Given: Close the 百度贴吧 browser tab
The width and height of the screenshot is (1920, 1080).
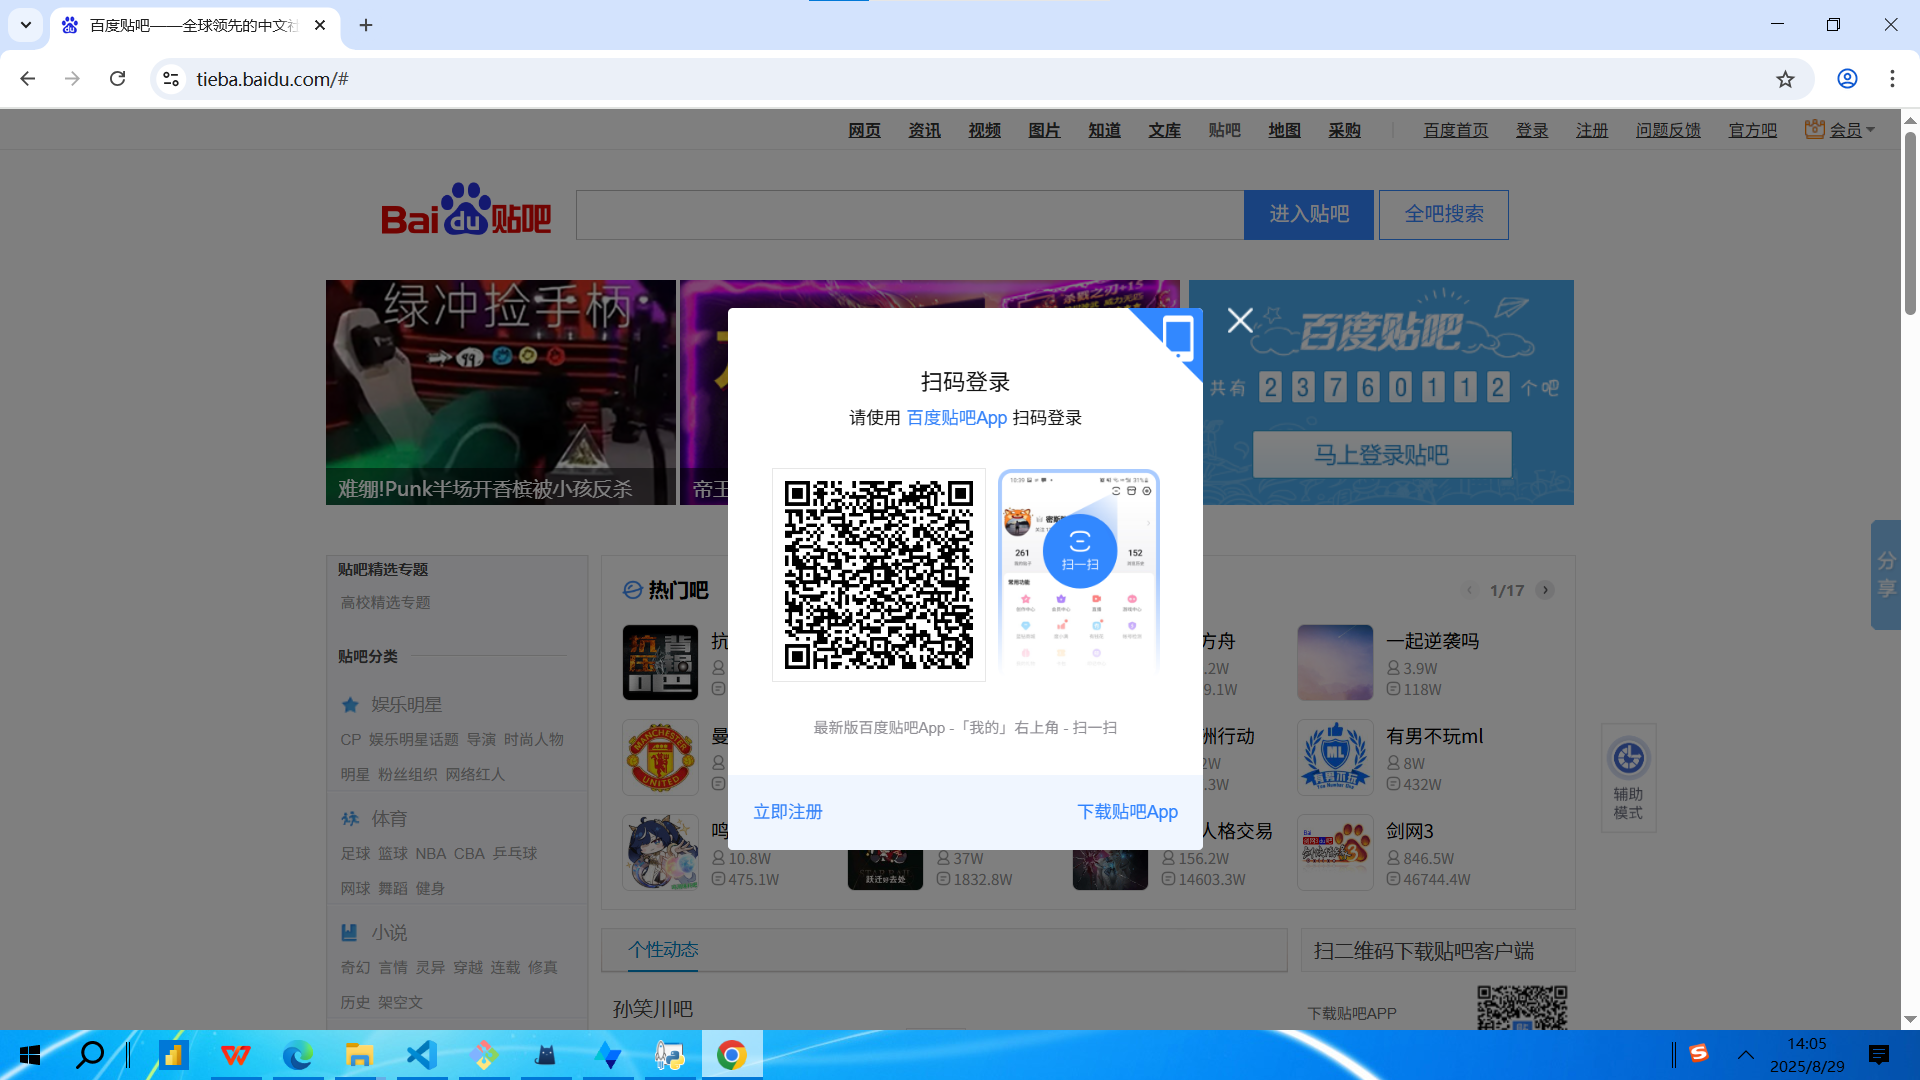Looking at the screenshot, I should [320, 25].
